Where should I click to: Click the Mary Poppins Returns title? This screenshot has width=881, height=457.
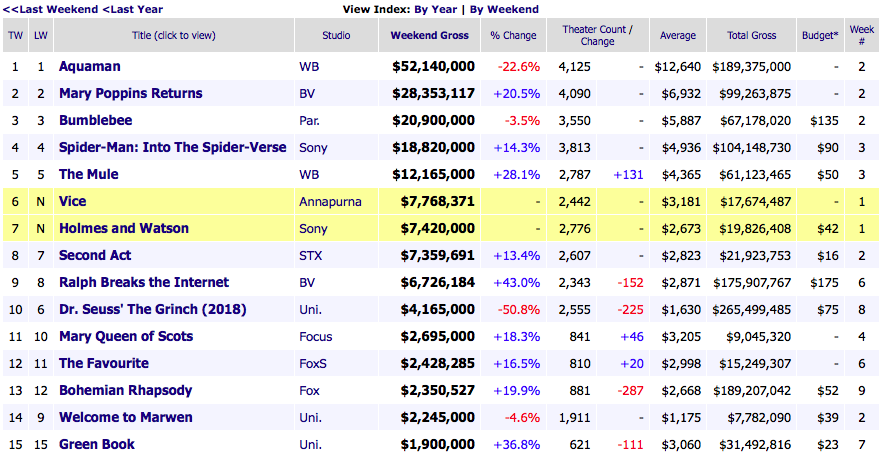click(x=130, y=94)
